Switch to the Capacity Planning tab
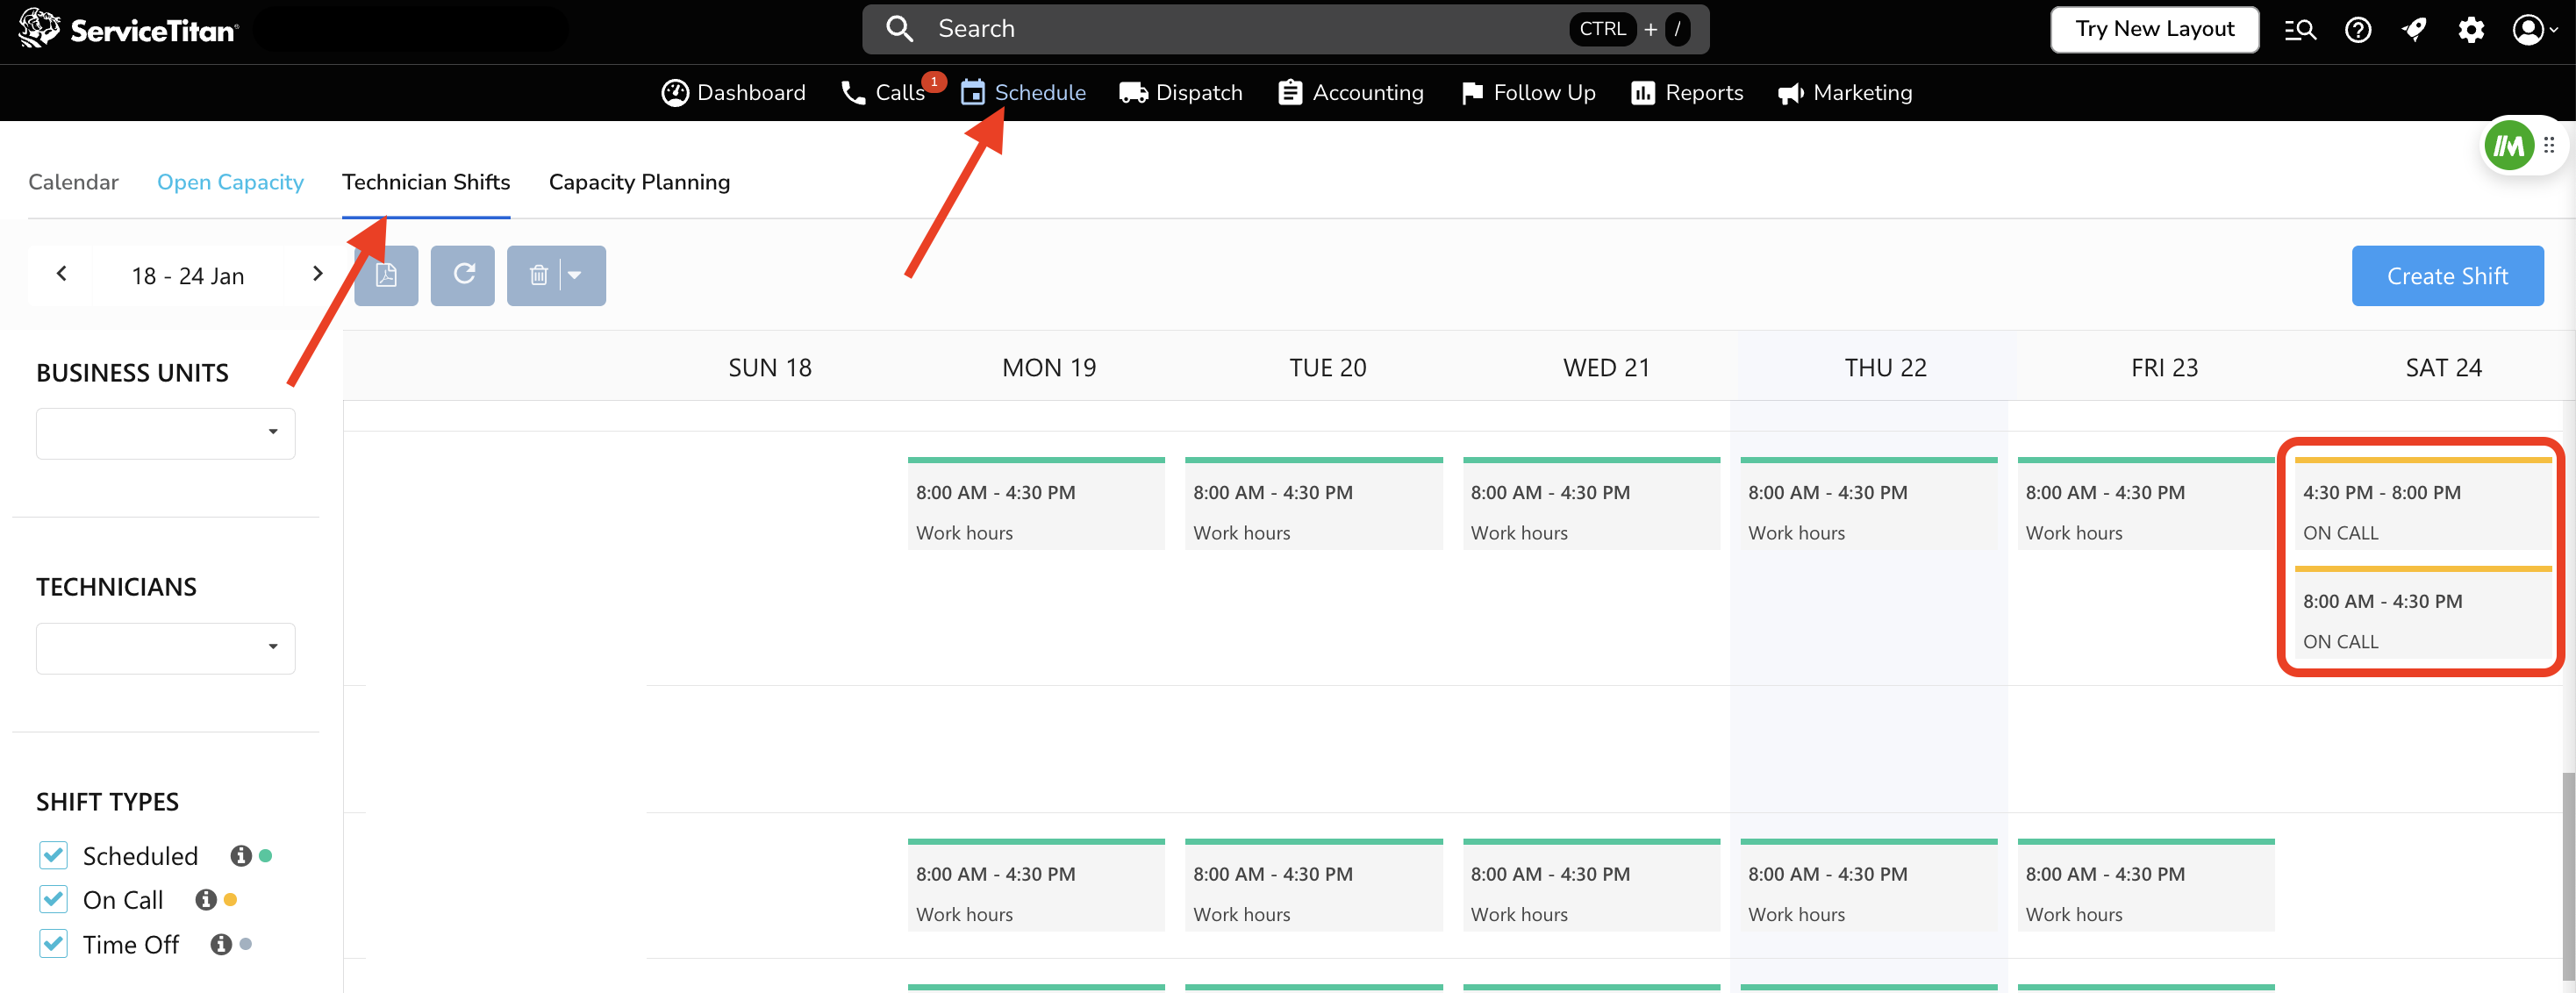The image size is (2576, 993). click(639, 182)
